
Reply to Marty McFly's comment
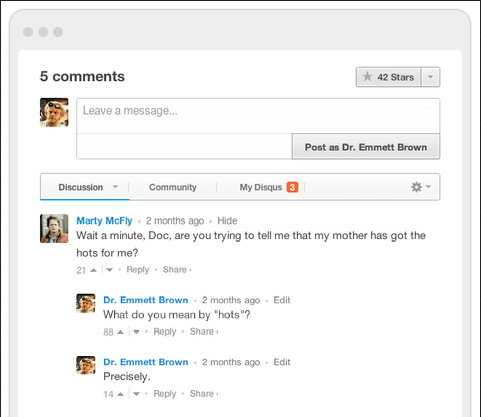point(138,270)
